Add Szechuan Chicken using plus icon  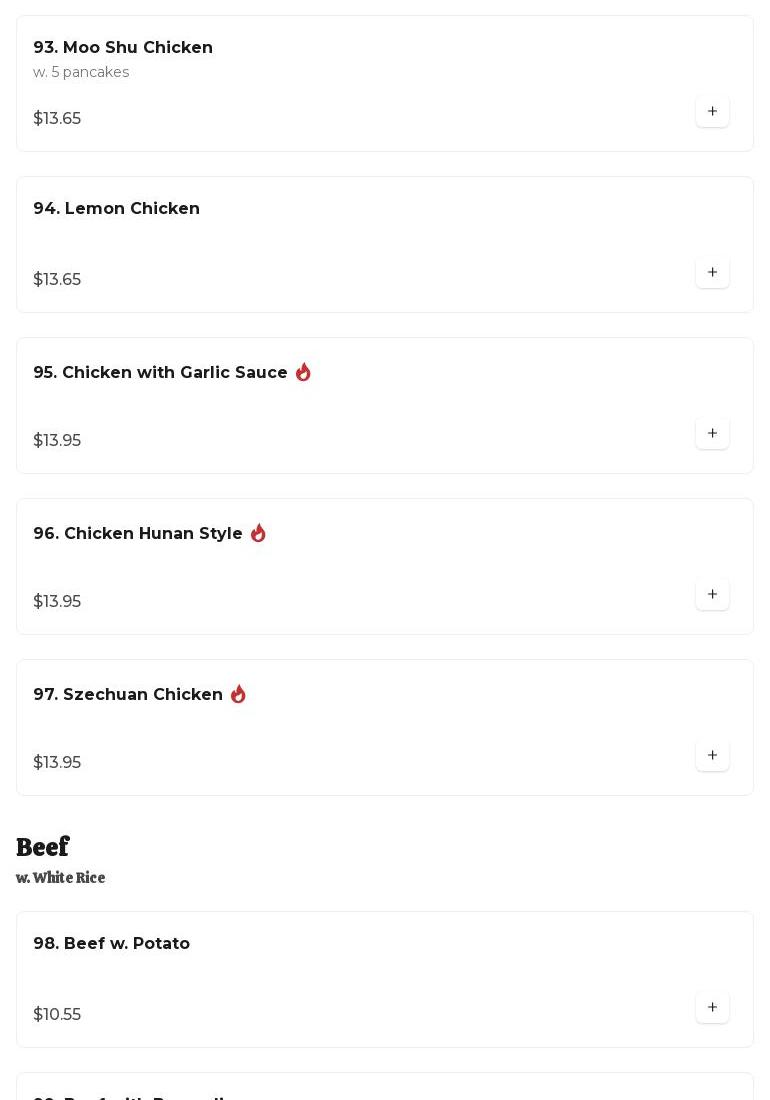coord(712,755)
